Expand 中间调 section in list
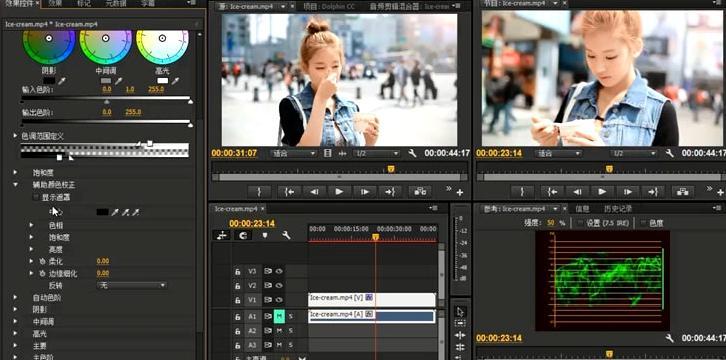This screenshot has height=360, width=726. tap(16, 322)
